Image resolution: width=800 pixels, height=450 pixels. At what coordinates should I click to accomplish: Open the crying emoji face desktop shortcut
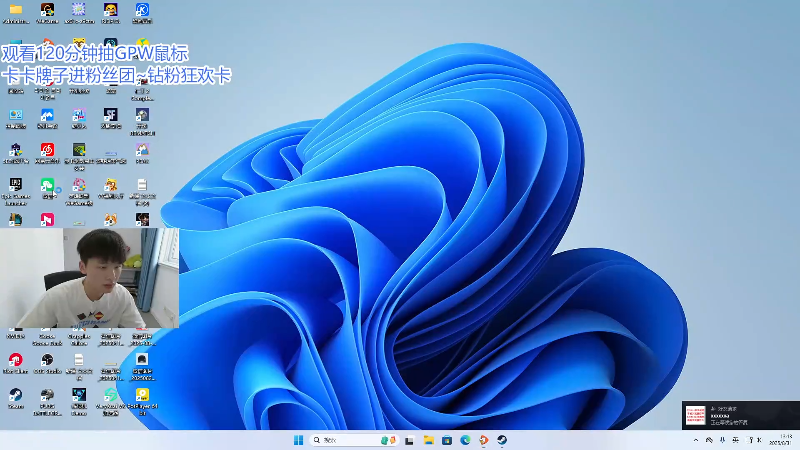tap(111, 10)
